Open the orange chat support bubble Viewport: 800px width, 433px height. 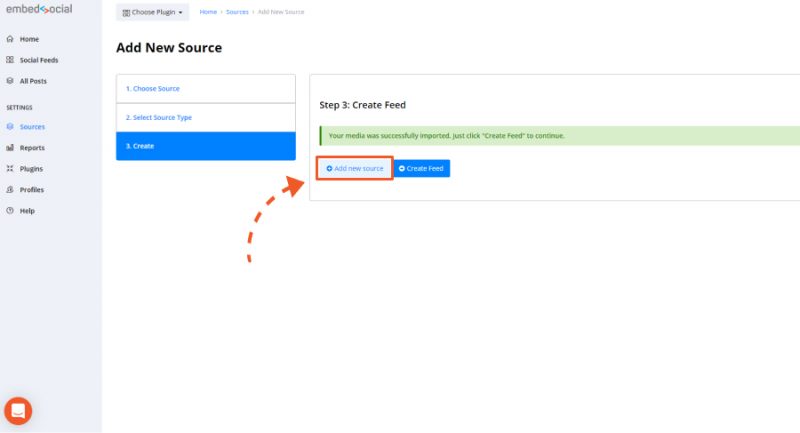click(x=18, y=411)
